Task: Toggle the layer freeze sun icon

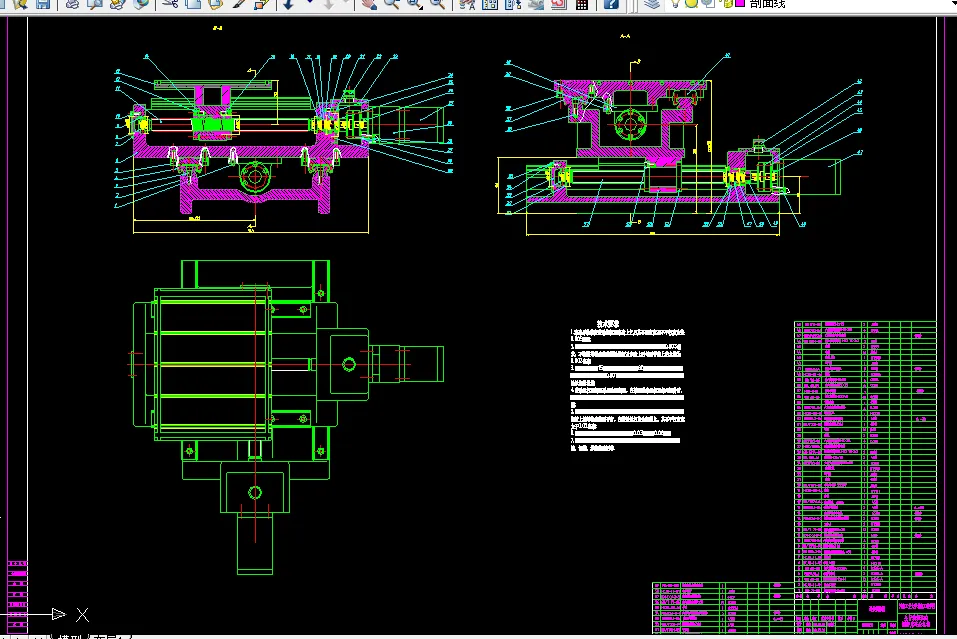Action: tap(692, 3)
